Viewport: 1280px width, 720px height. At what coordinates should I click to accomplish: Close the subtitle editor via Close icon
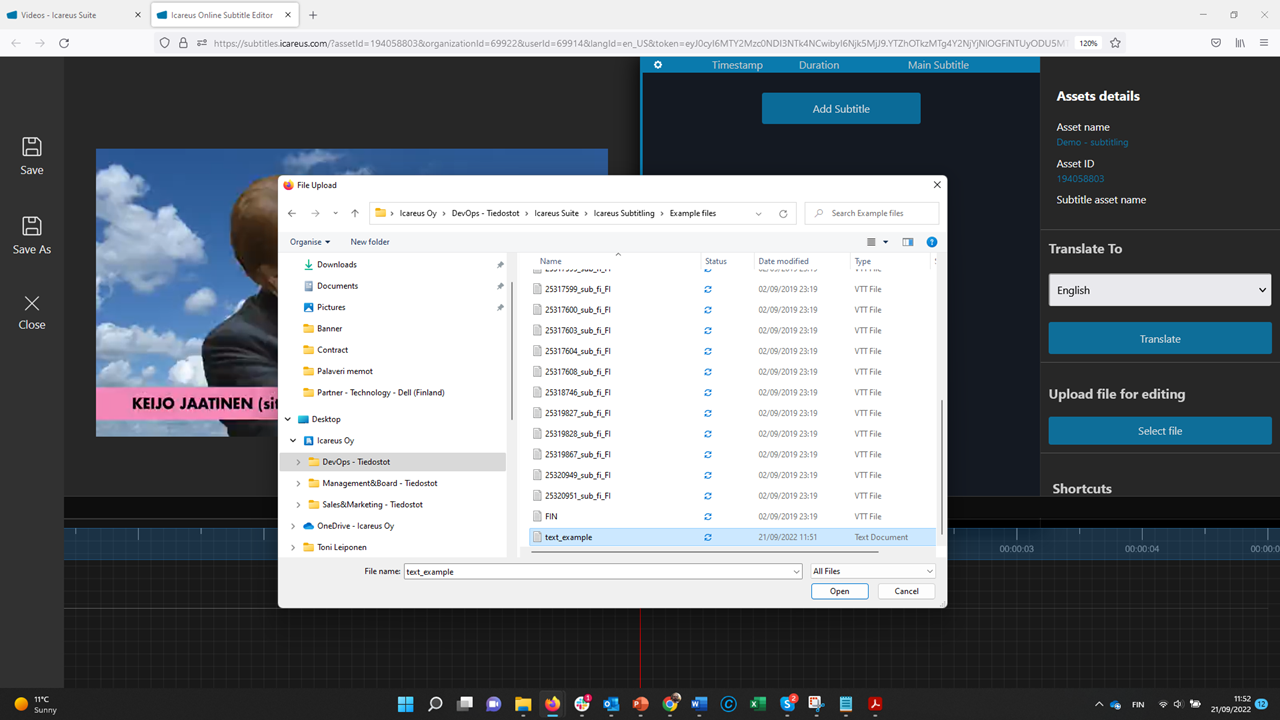pos(32,303)
